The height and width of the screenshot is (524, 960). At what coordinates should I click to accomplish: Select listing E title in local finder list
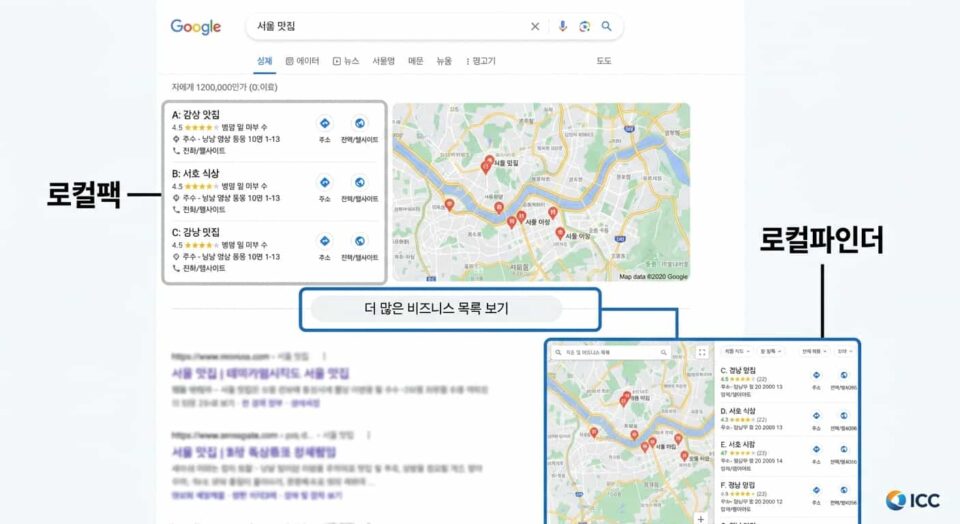(738, 444)
